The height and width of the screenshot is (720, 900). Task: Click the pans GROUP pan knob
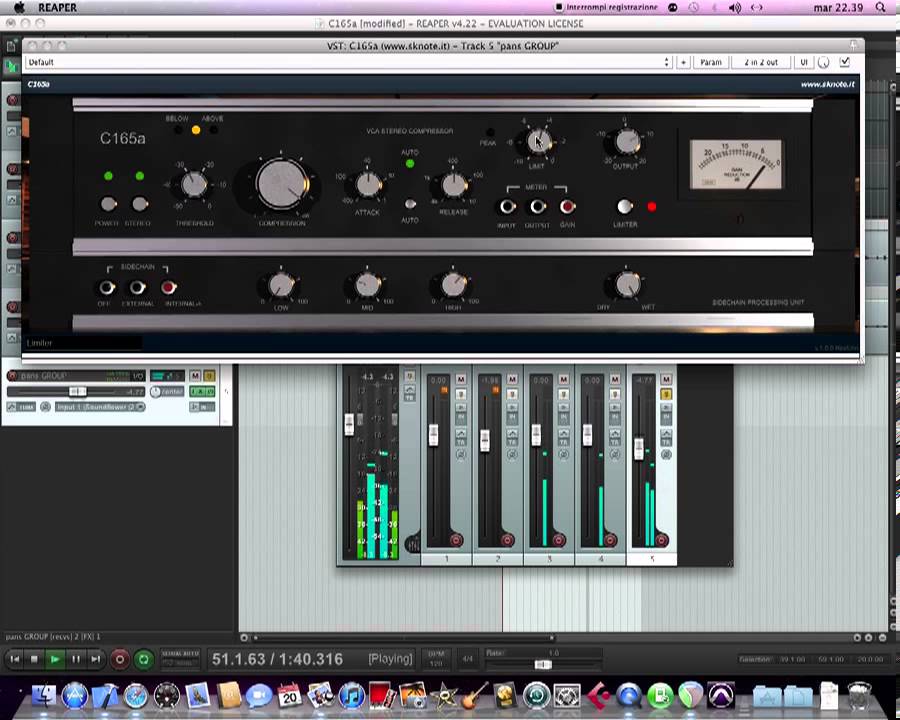(x=155, y=392)
